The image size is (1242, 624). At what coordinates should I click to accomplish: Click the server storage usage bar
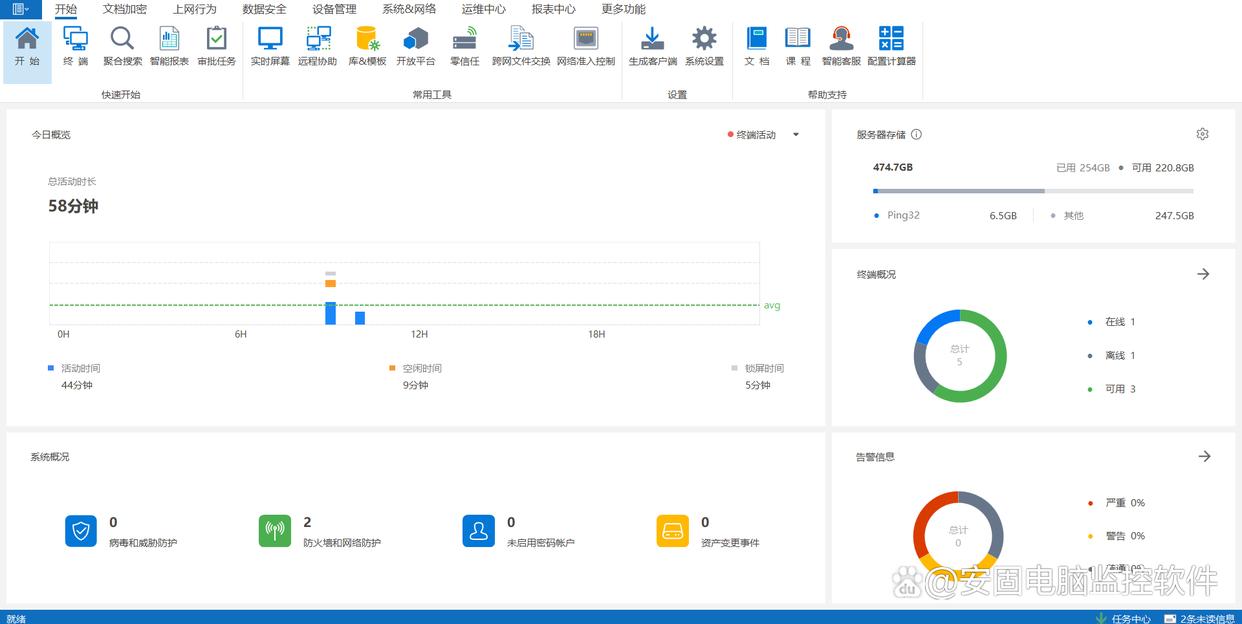1032,191
